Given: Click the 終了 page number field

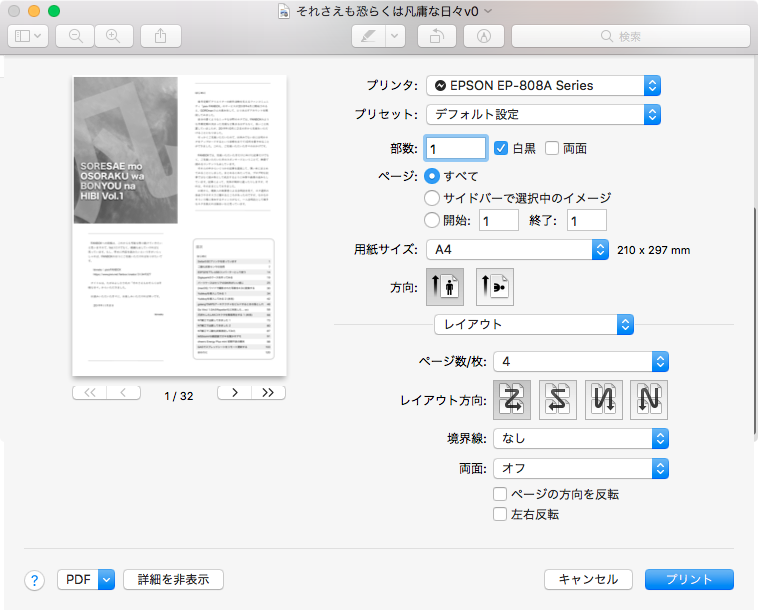Looking at the screenshot, I should 587,220.
